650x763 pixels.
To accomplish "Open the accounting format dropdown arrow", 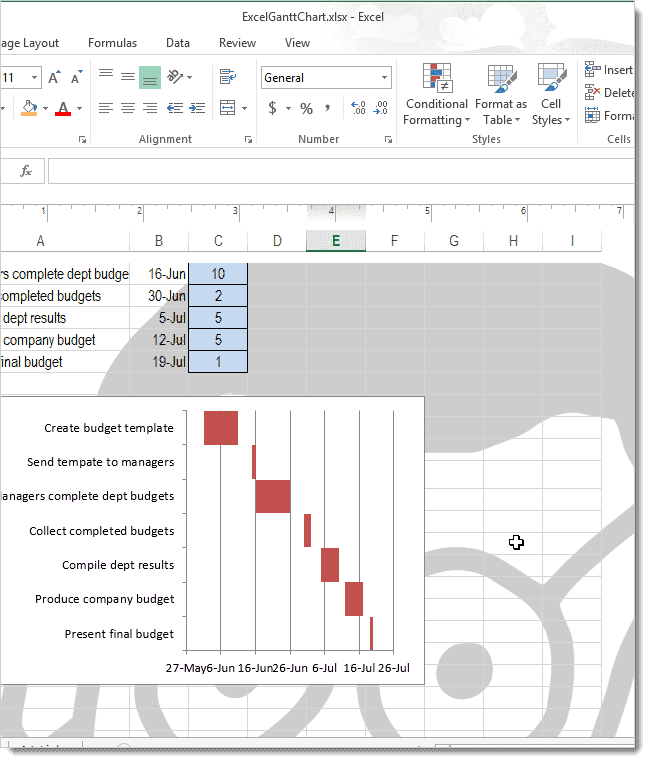I will (x=289, y=108).
